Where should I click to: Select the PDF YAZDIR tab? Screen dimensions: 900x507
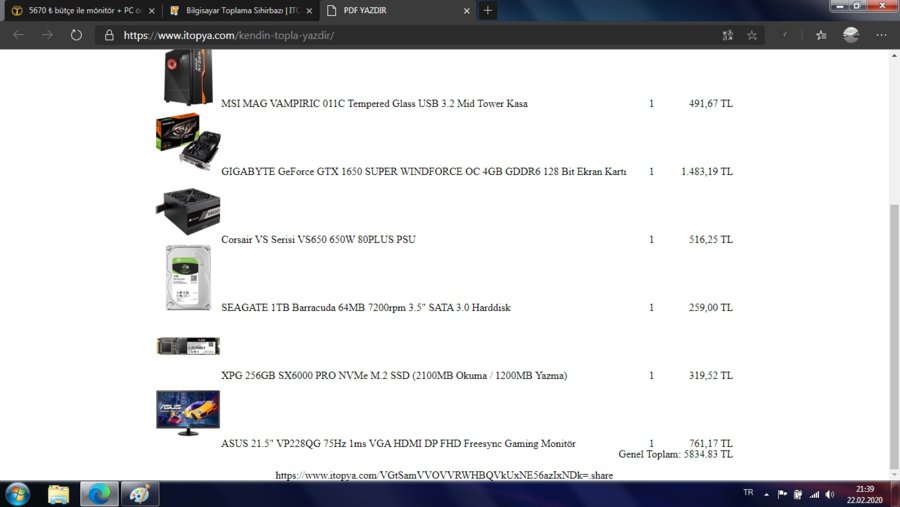click(397, 10)
